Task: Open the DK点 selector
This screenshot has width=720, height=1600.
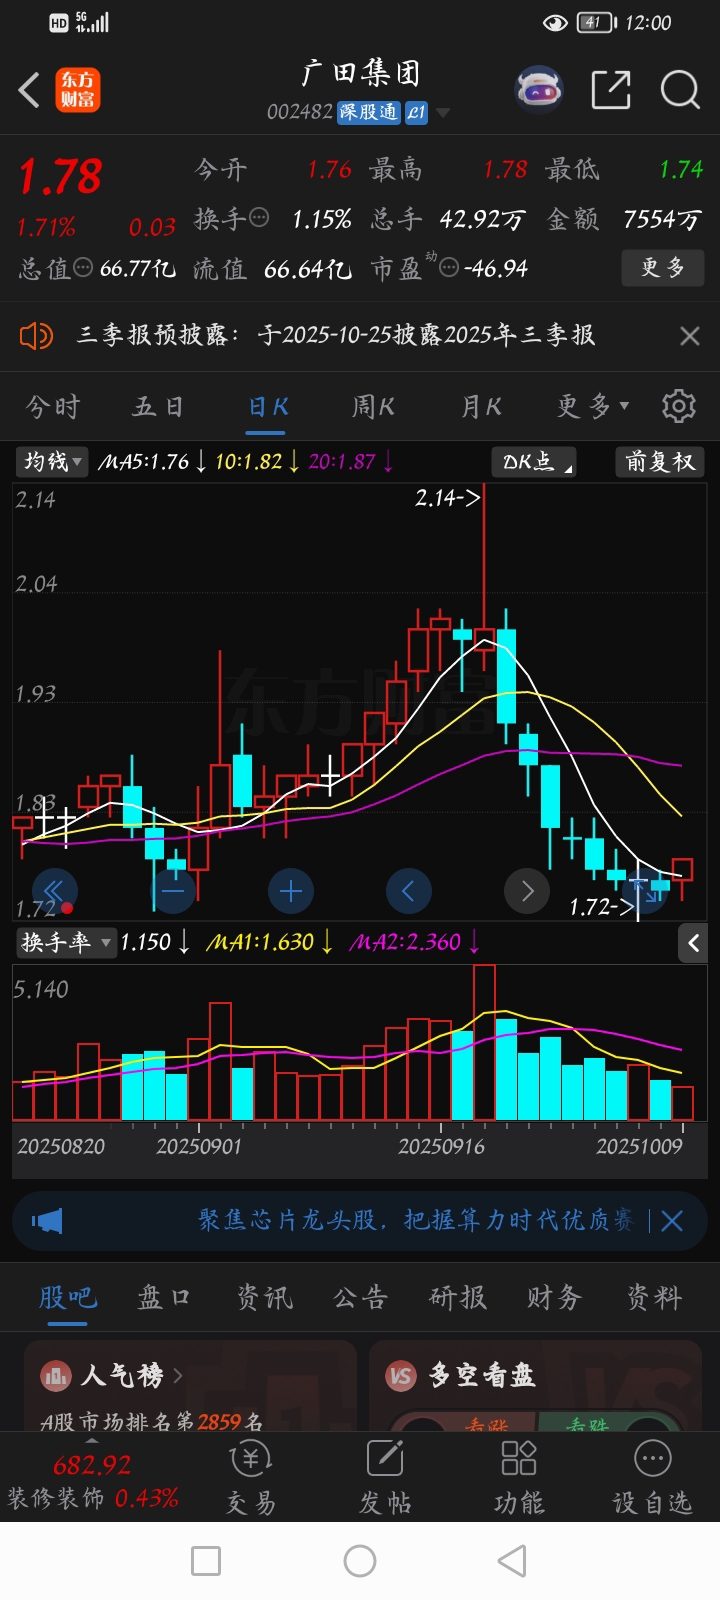Action: click(x=534, y=461)
